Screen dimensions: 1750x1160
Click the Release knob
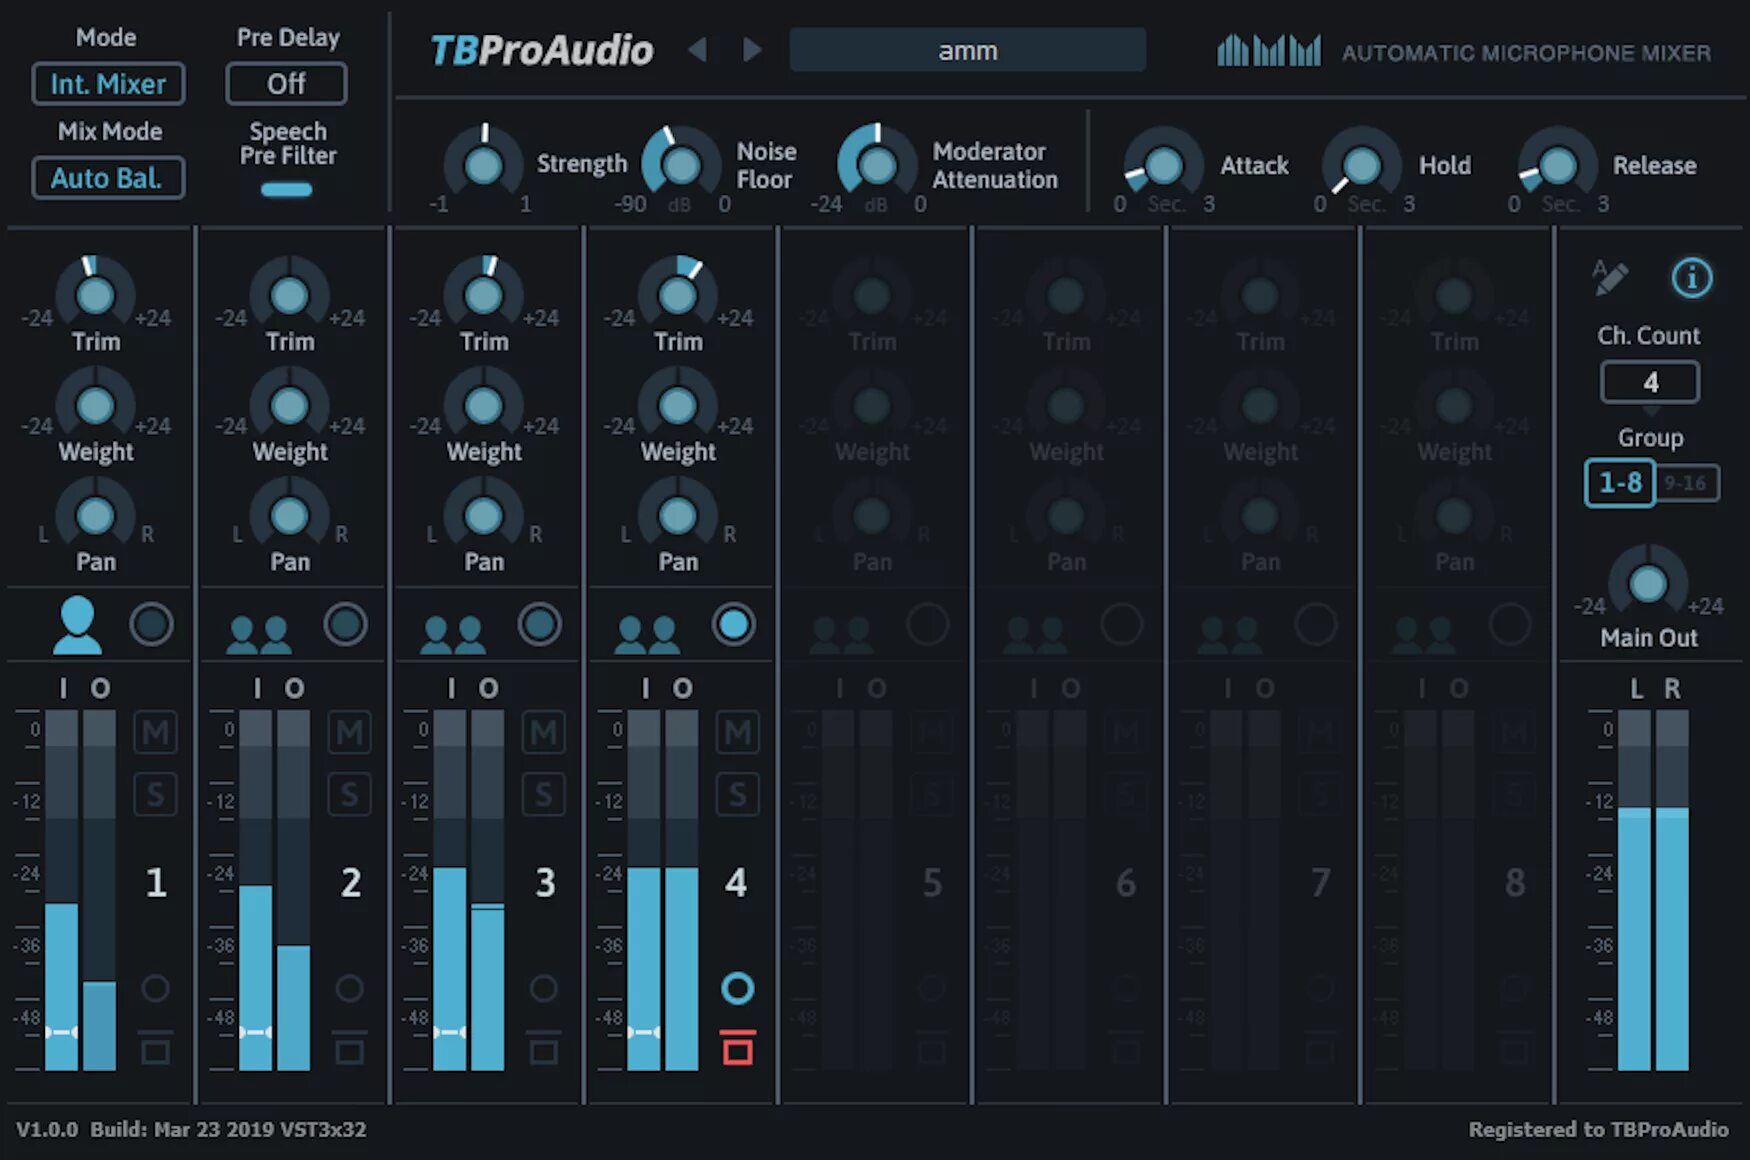(x=1557, y=165)
